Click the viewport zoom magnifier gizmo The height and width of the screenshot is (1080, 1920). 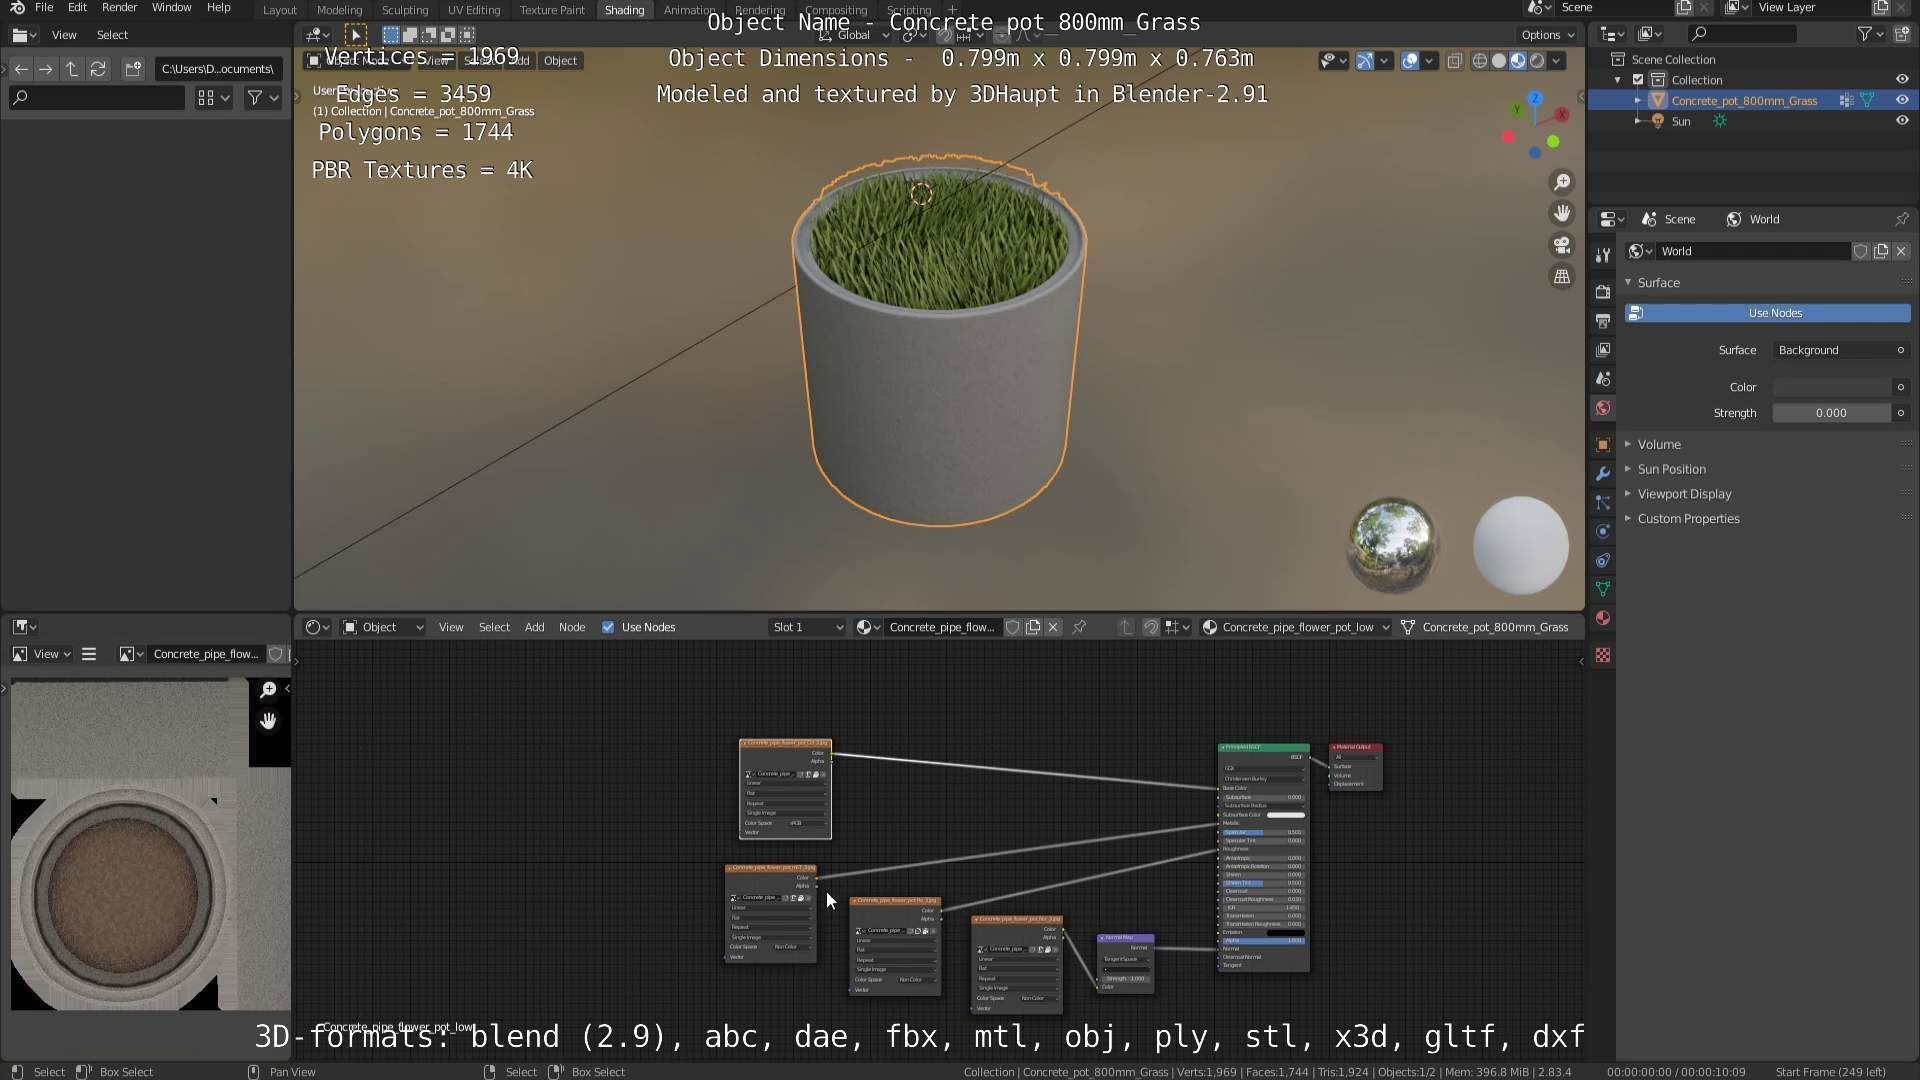(1562, 182)
